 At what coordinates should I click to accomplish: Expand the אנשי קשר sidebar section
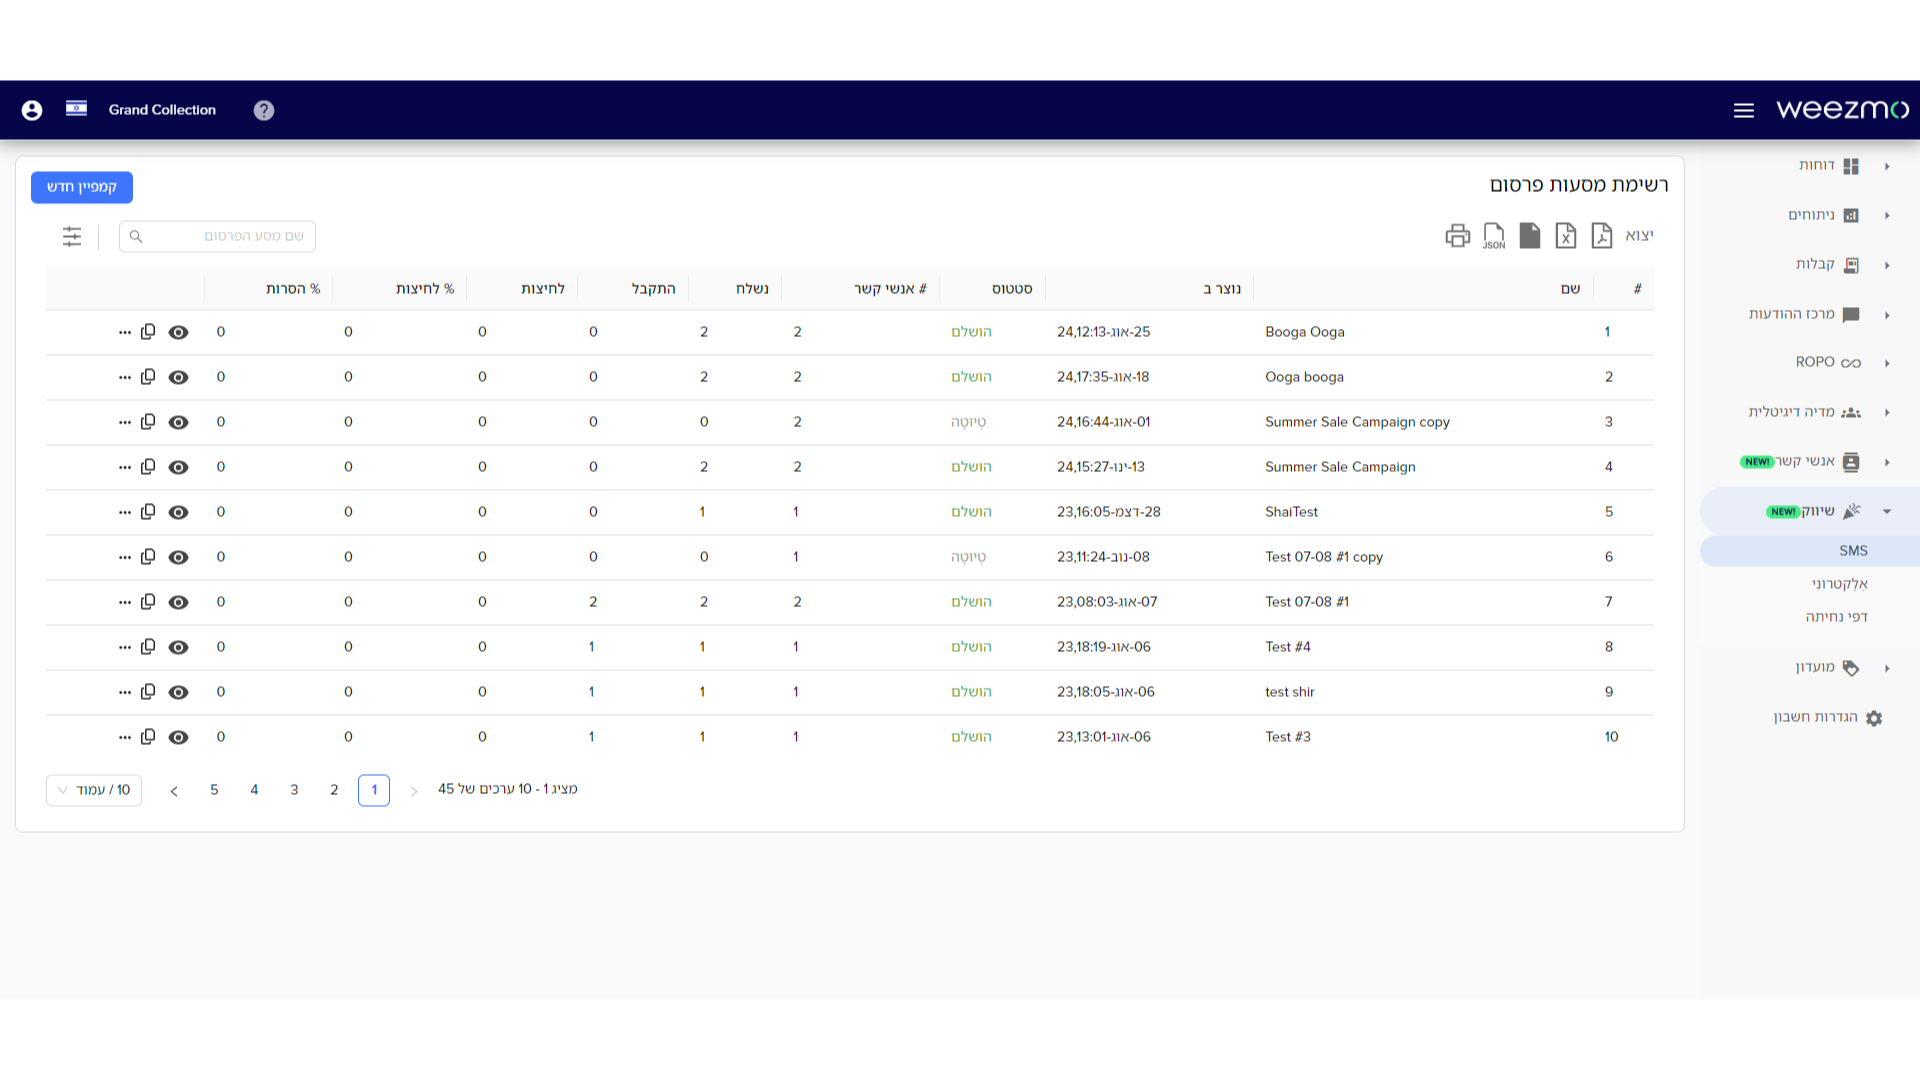(x=1887, y=462)
